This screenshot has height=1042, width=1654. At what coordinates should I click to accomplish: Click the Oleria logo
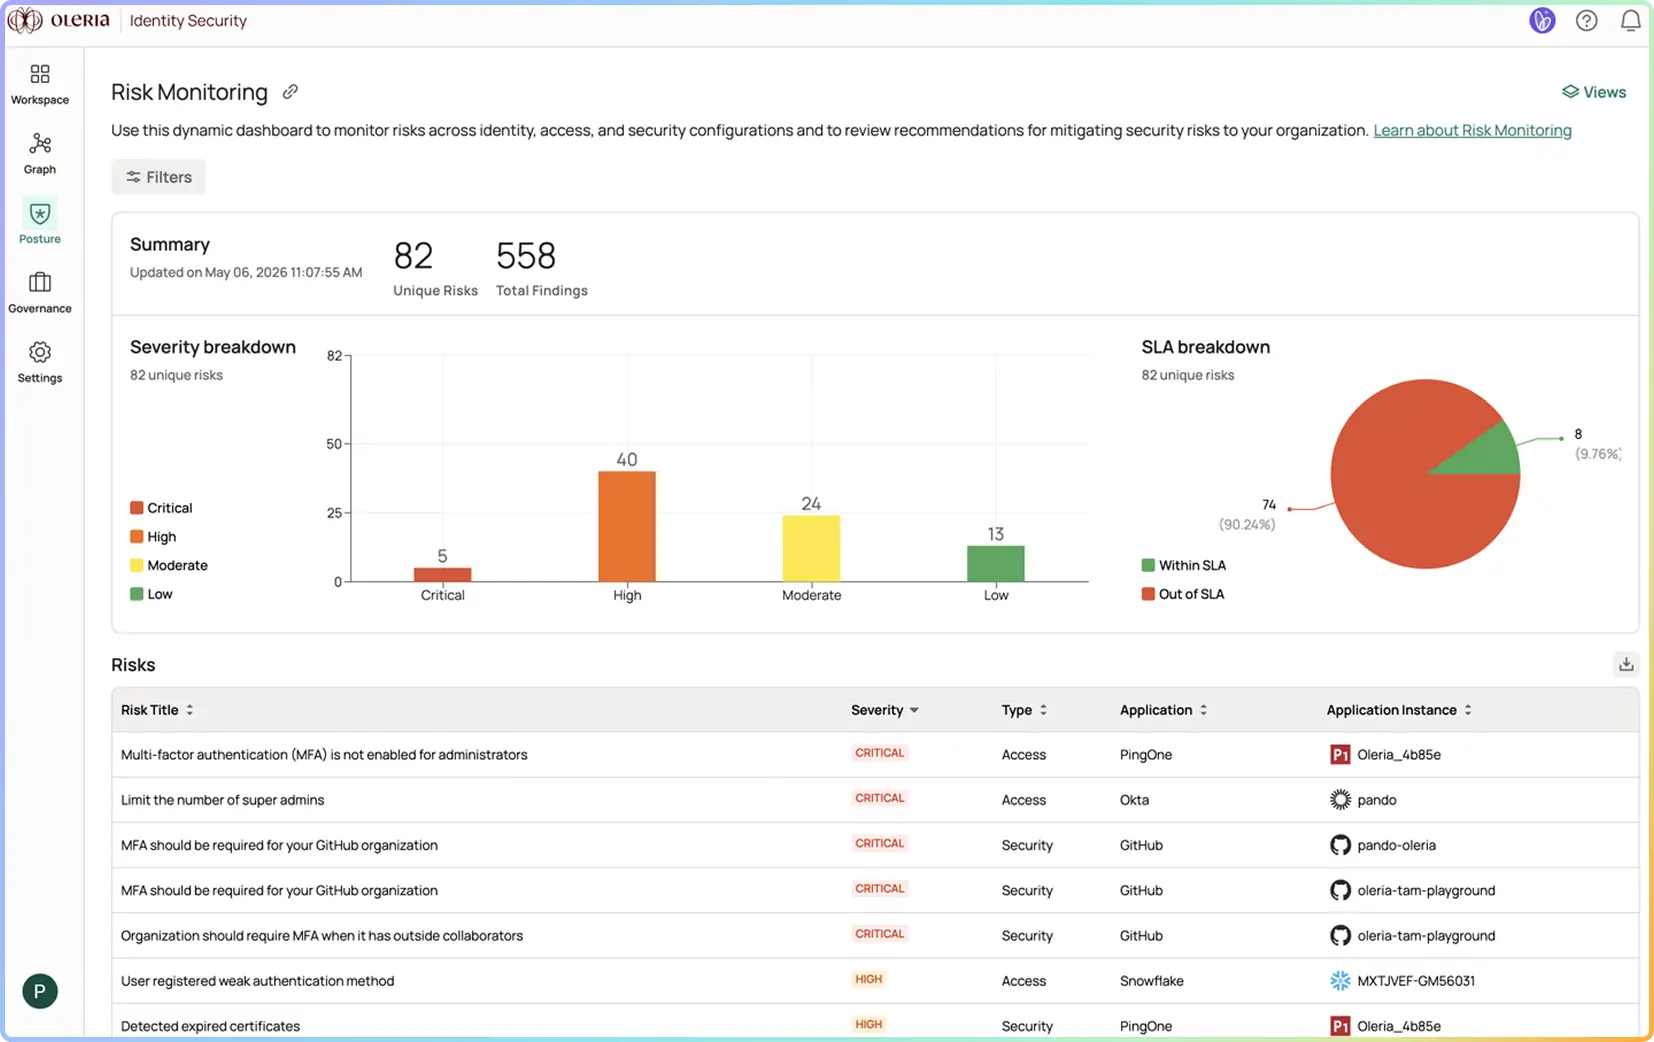tap(59, 20)
